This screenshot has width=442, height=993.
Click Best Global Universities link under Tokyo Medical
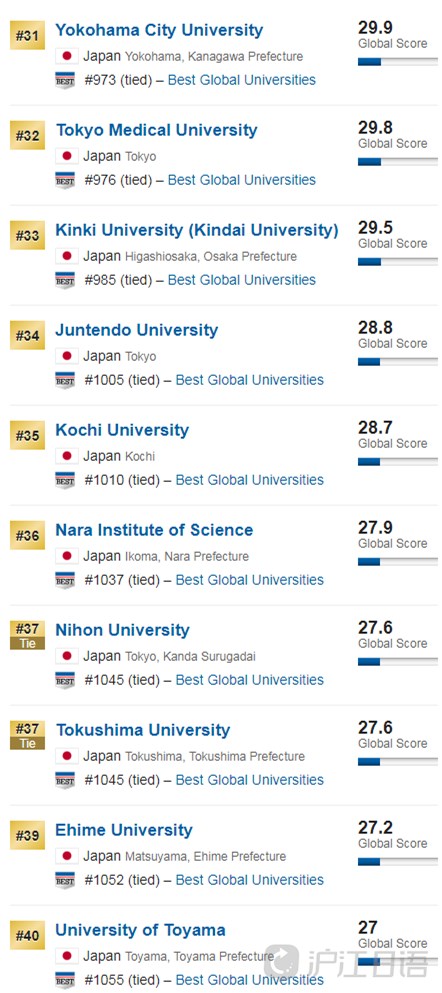pos(241,180)
